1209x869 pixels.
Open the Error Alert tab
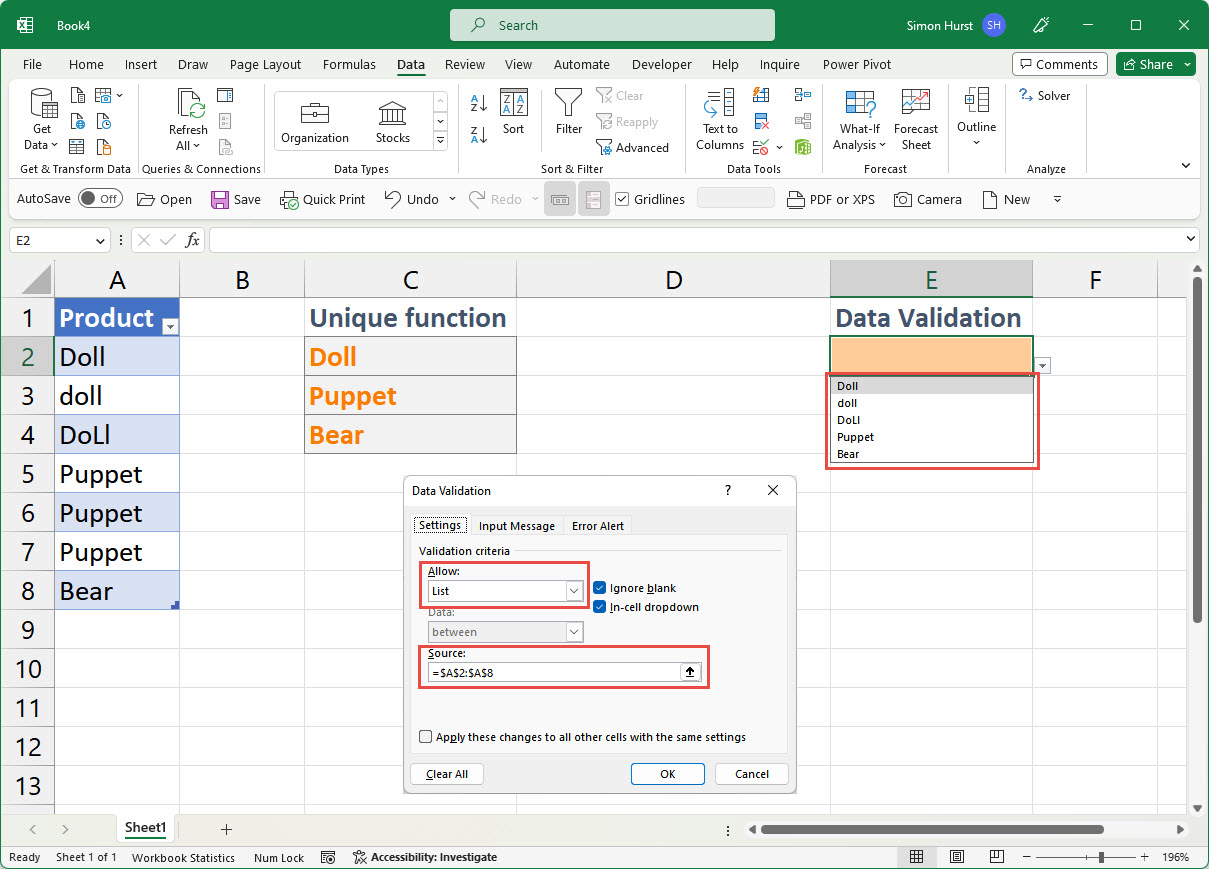[597, 526]
